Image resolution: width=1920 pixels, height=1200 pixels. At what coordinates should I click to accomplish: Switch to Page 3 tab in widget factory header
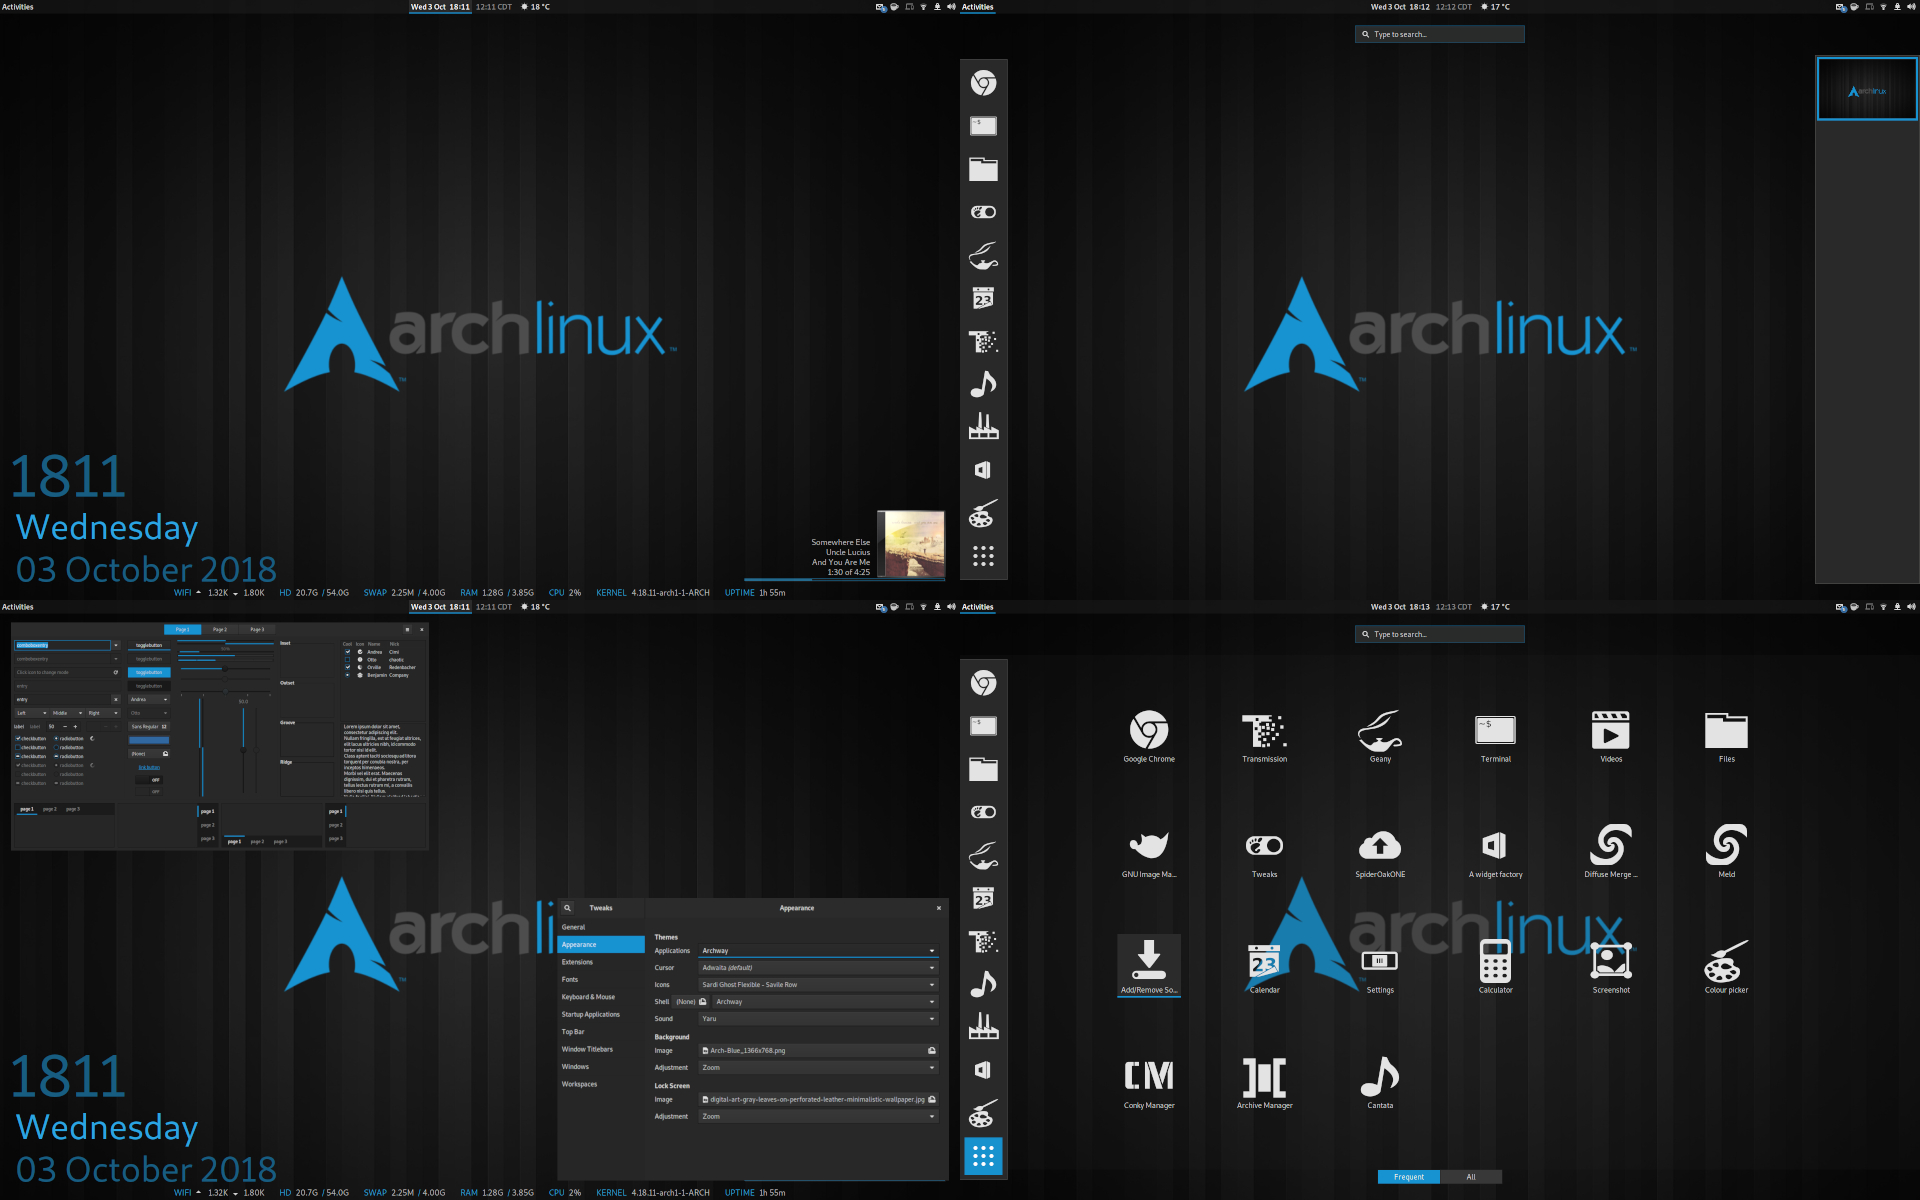click(x=257, y=629)
